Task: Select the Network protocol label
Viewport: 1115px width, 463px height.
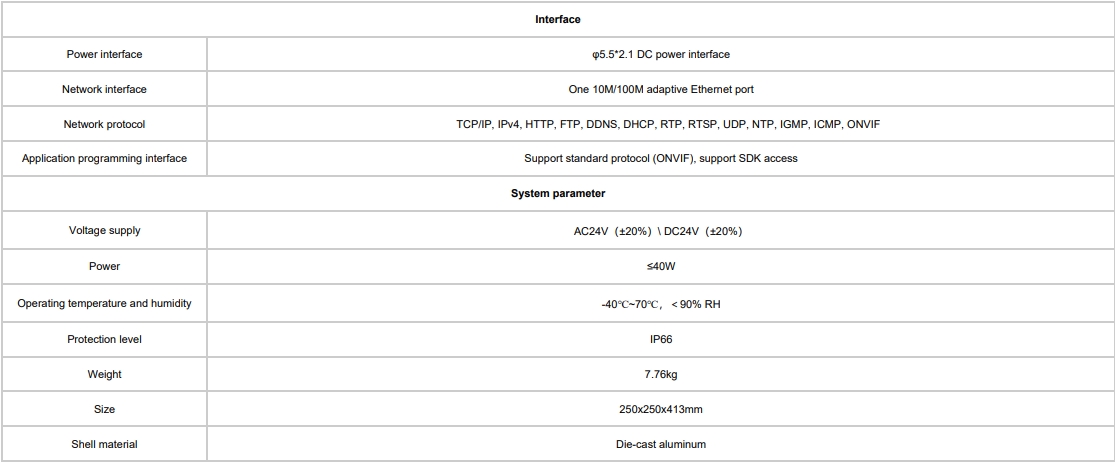Action: (104, 124)
